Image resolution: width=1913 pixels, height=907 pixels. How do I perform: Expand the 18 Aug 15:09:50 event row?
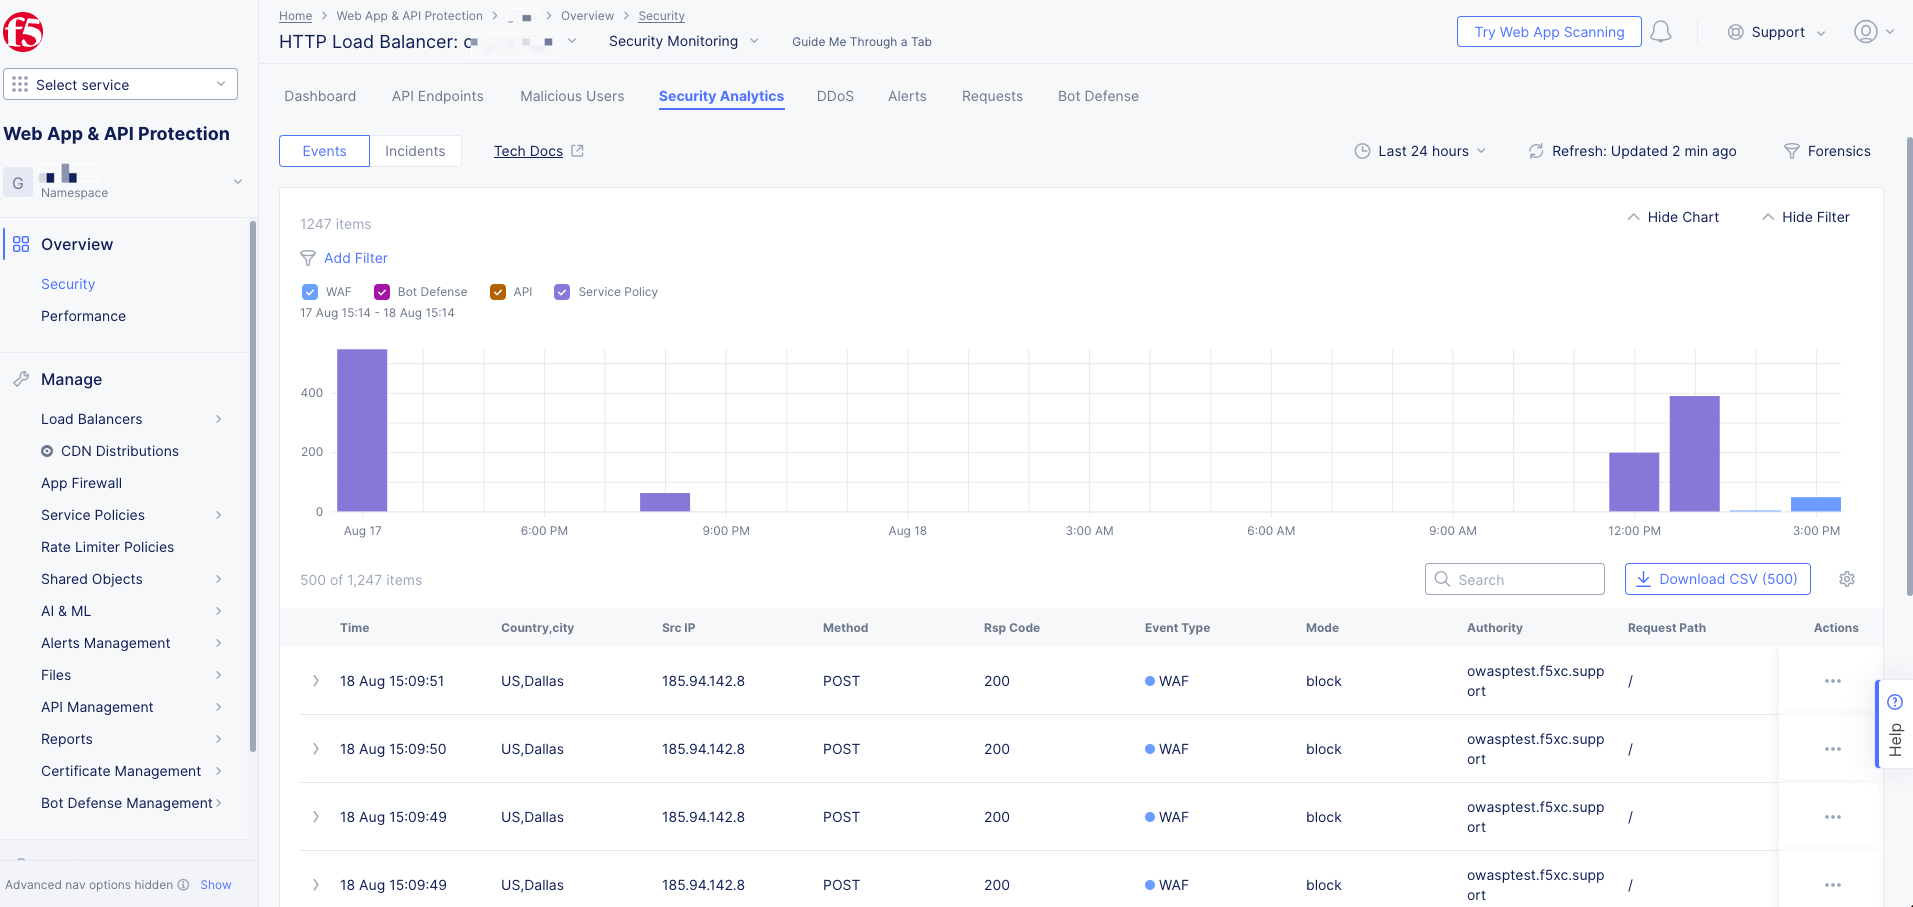(x=316, y=749)
